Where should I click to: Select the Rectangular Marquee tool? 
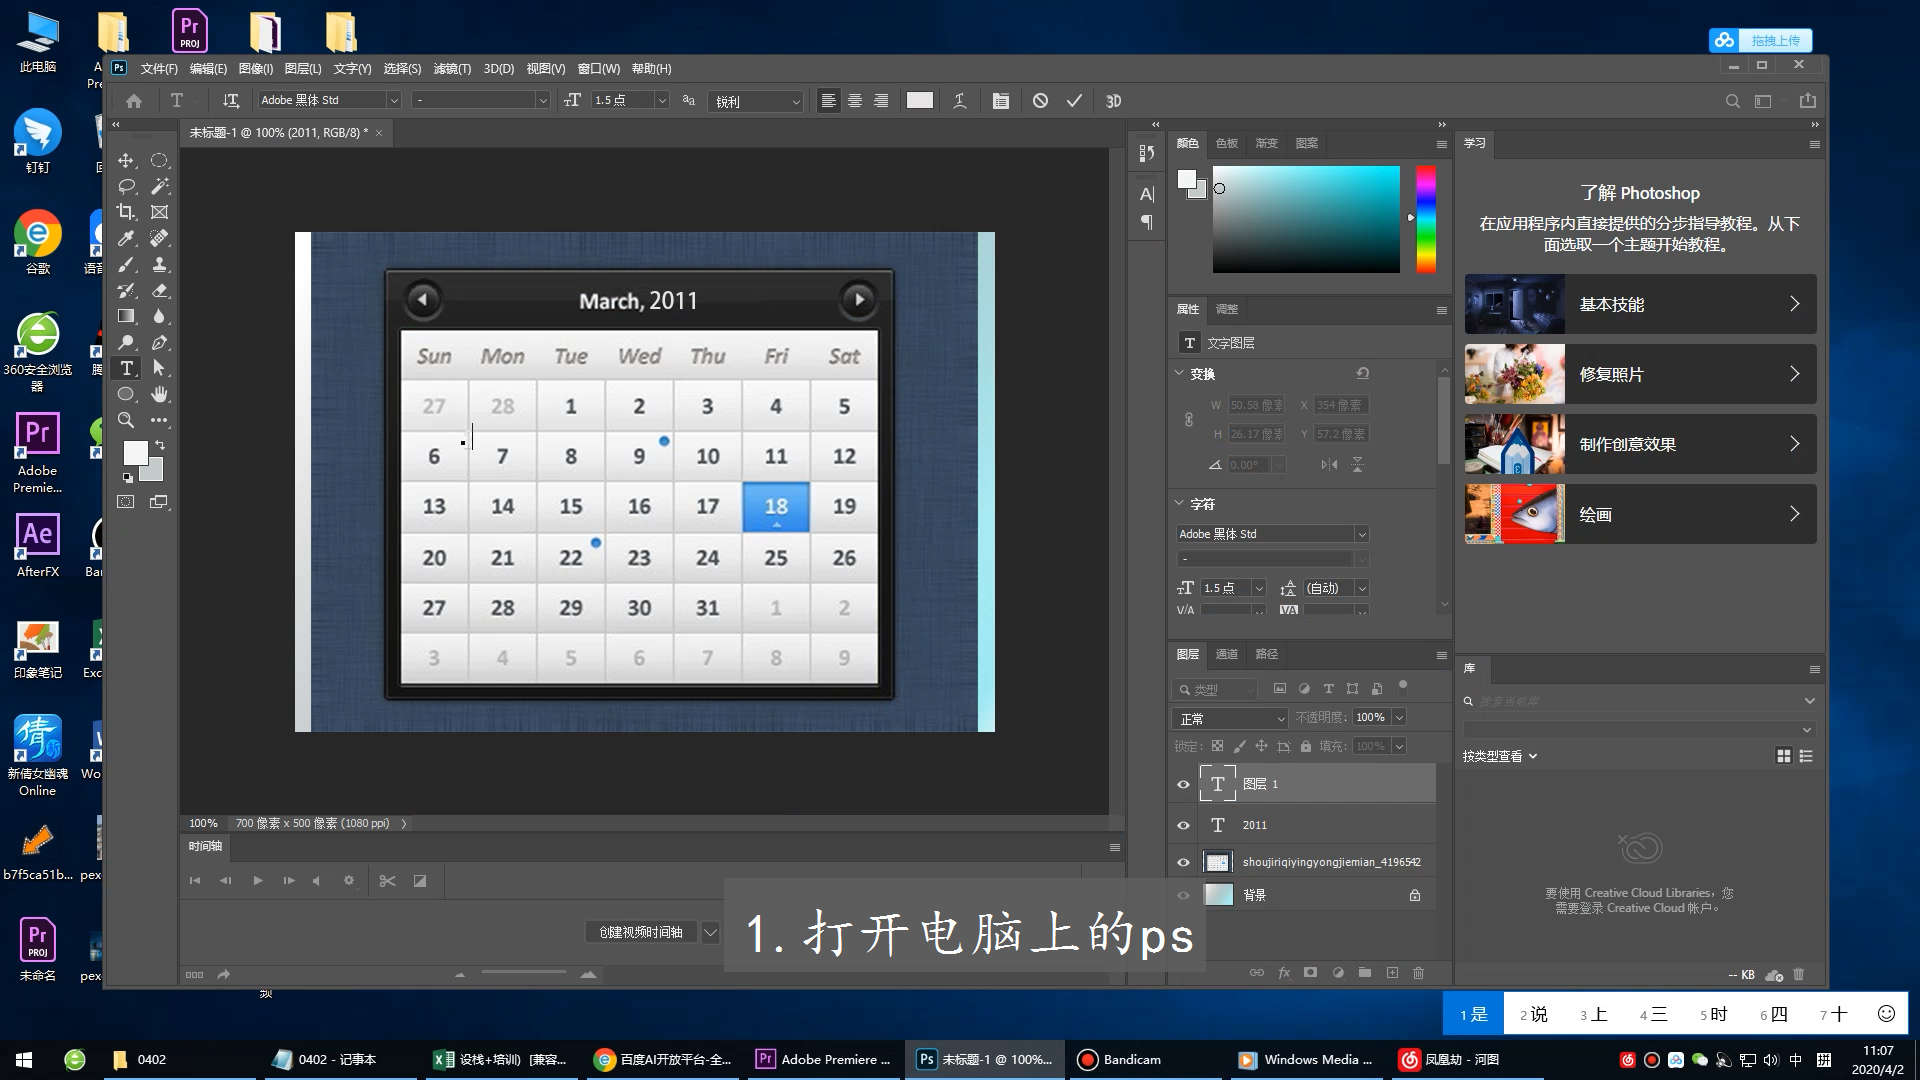coord(160,160)
